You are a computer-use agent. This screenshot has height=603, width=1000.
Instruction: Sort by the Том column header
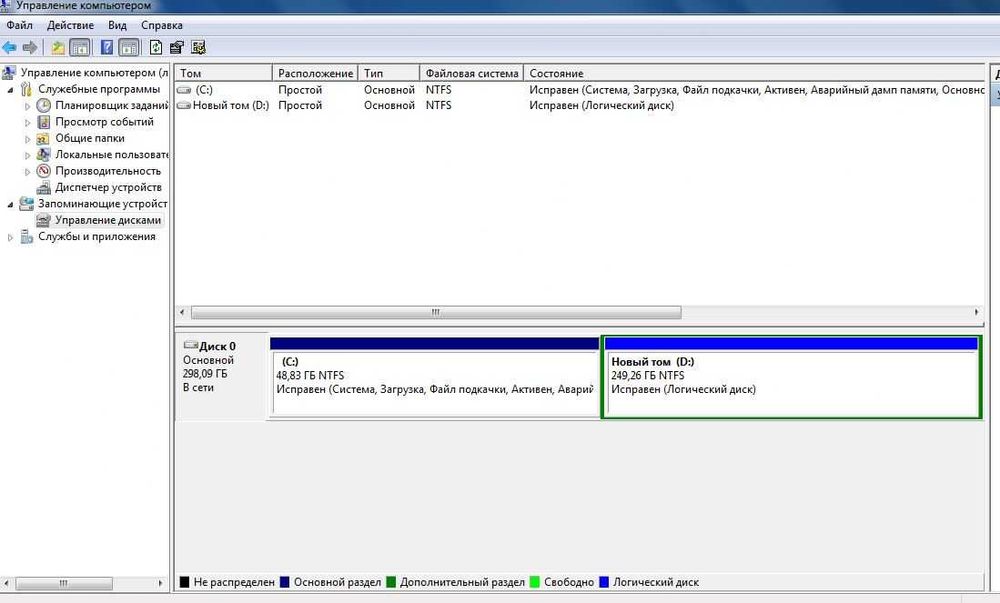point(223,73)
